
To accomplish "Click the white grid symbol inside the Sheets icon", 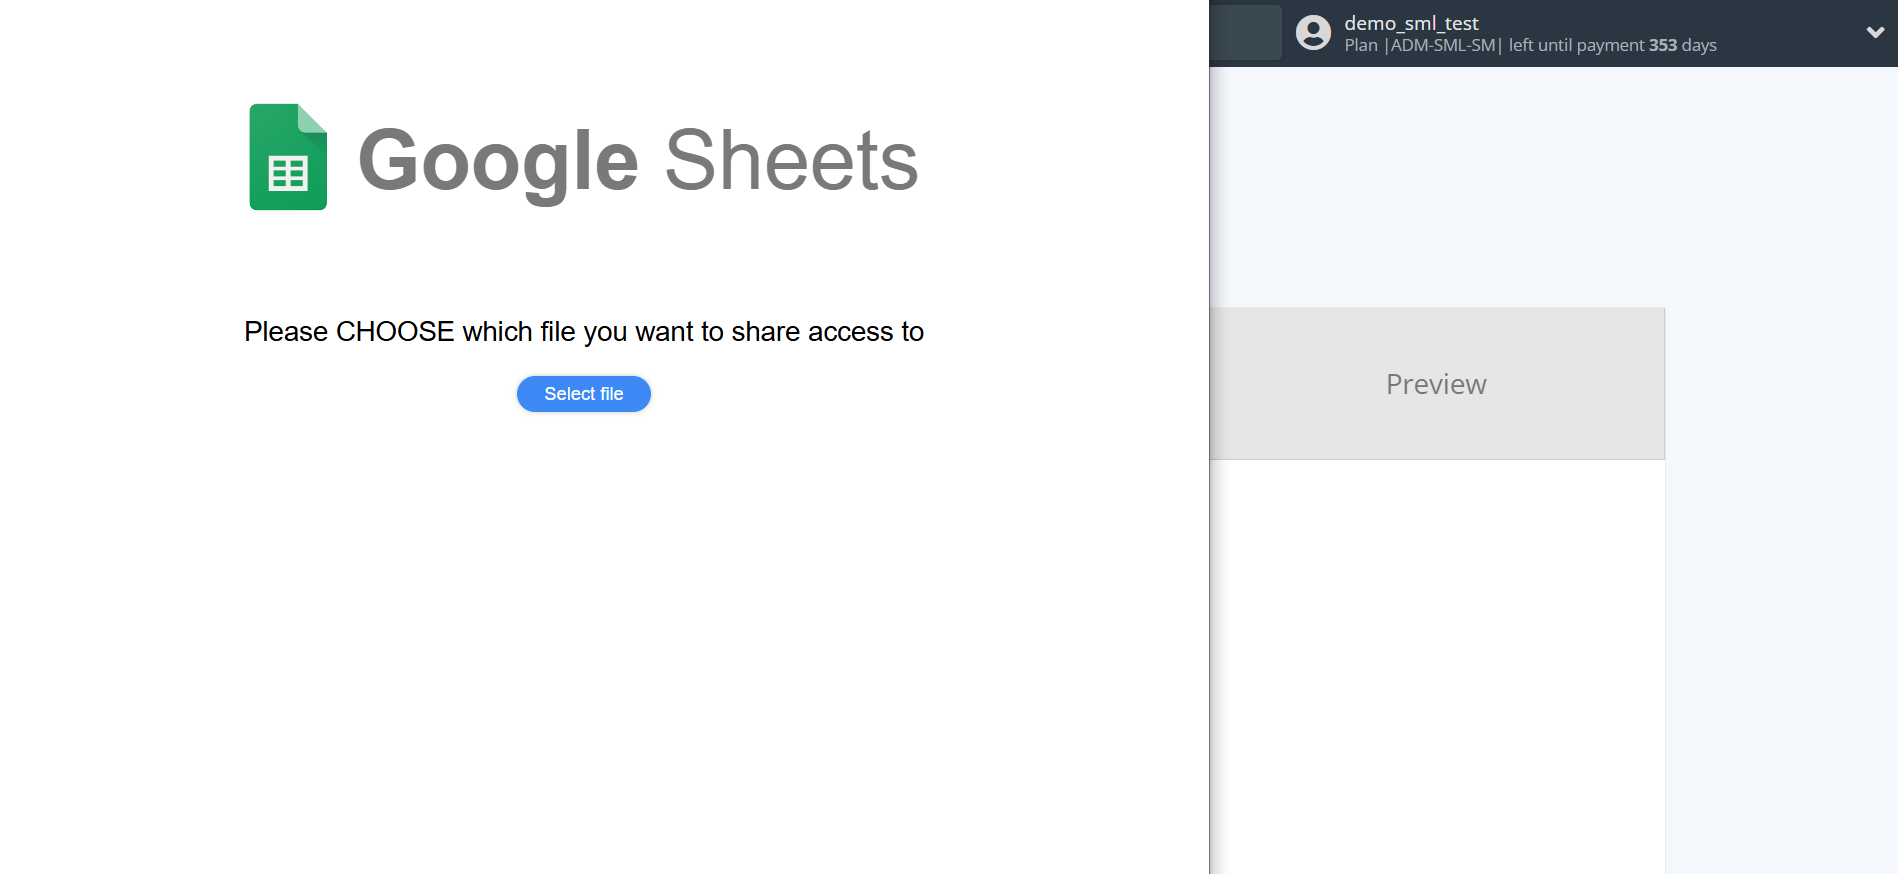I will (x=288, y=174).
